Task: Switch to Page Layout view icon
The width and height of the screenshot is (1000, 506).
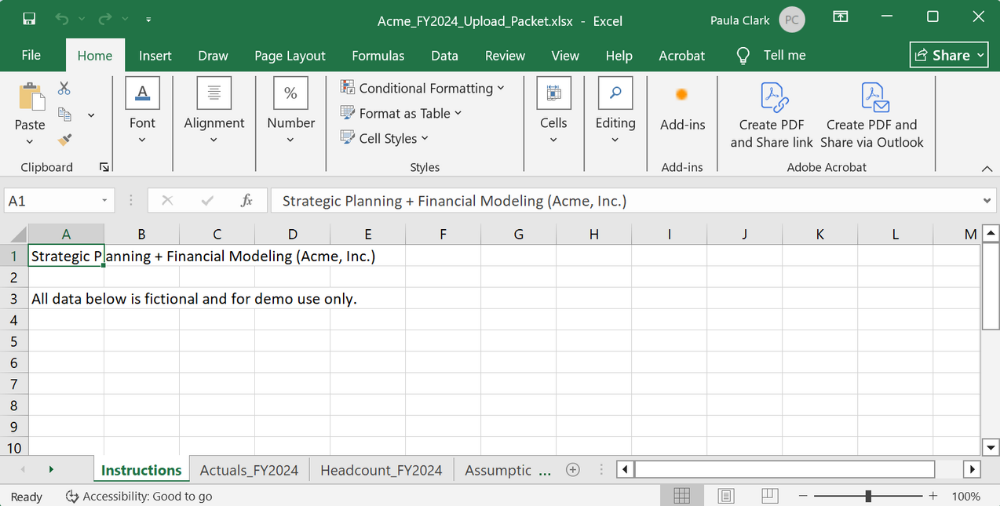Action: pyautogui.click(x=726, y=496)
